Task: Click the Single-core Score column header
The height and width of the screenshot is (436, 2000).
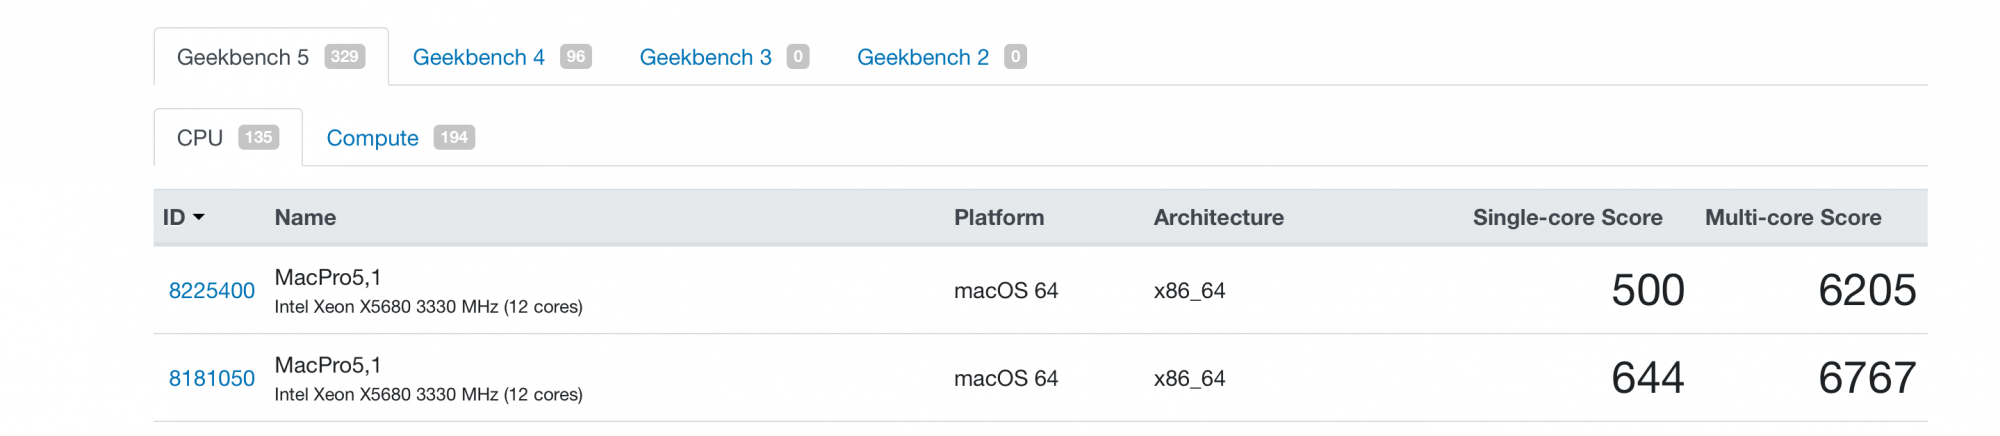Action: [x=1567, y=217]
